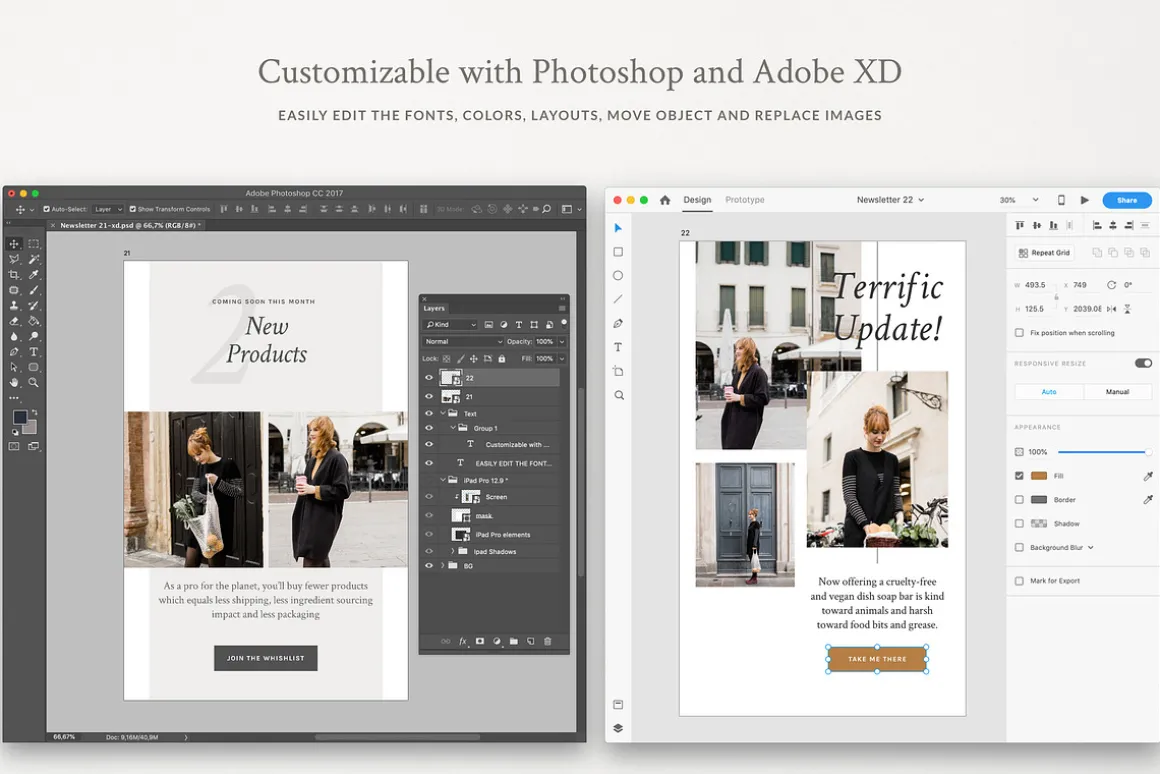Click the lock all icon in Layers panel
Viewport: 1160px width, 774px height.
[502, 359]
